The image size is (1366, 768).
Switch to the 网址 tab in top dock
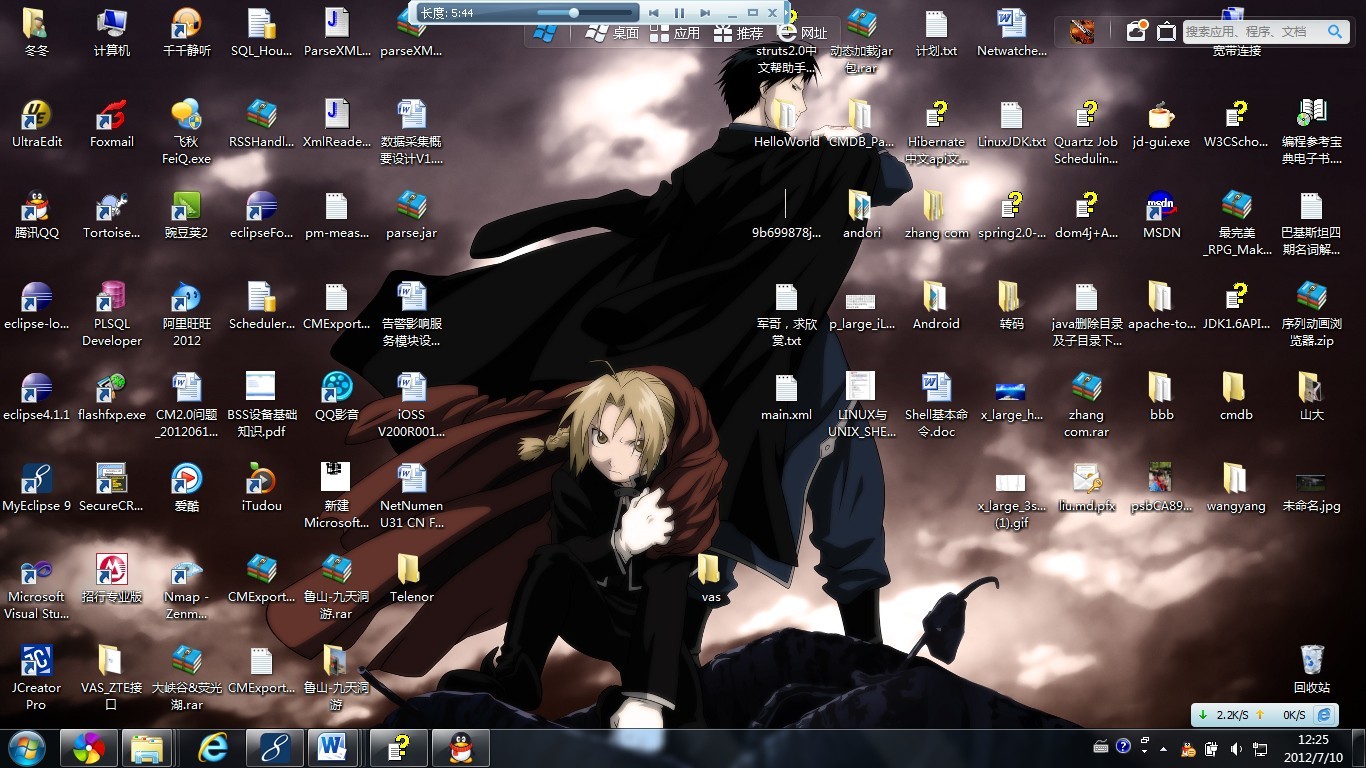[x=803, y=33]
